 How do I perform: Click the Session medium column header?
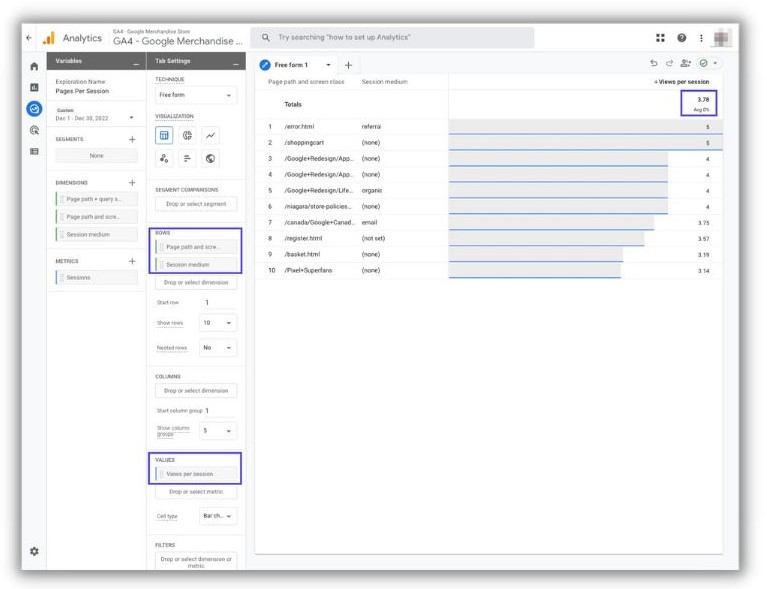click(384, 82)
